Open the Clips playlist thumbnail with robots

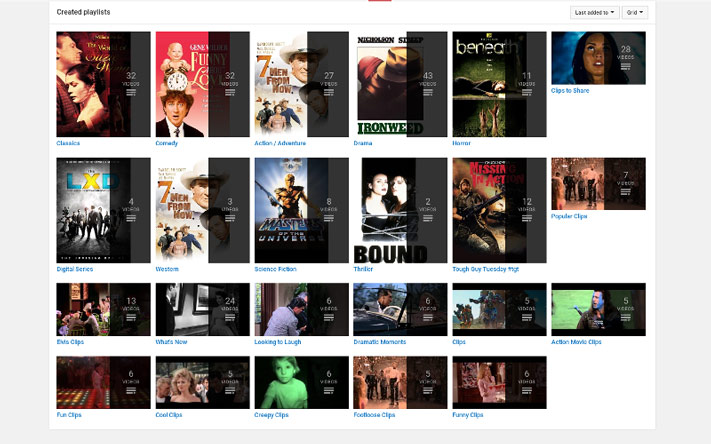pos(500,309)
